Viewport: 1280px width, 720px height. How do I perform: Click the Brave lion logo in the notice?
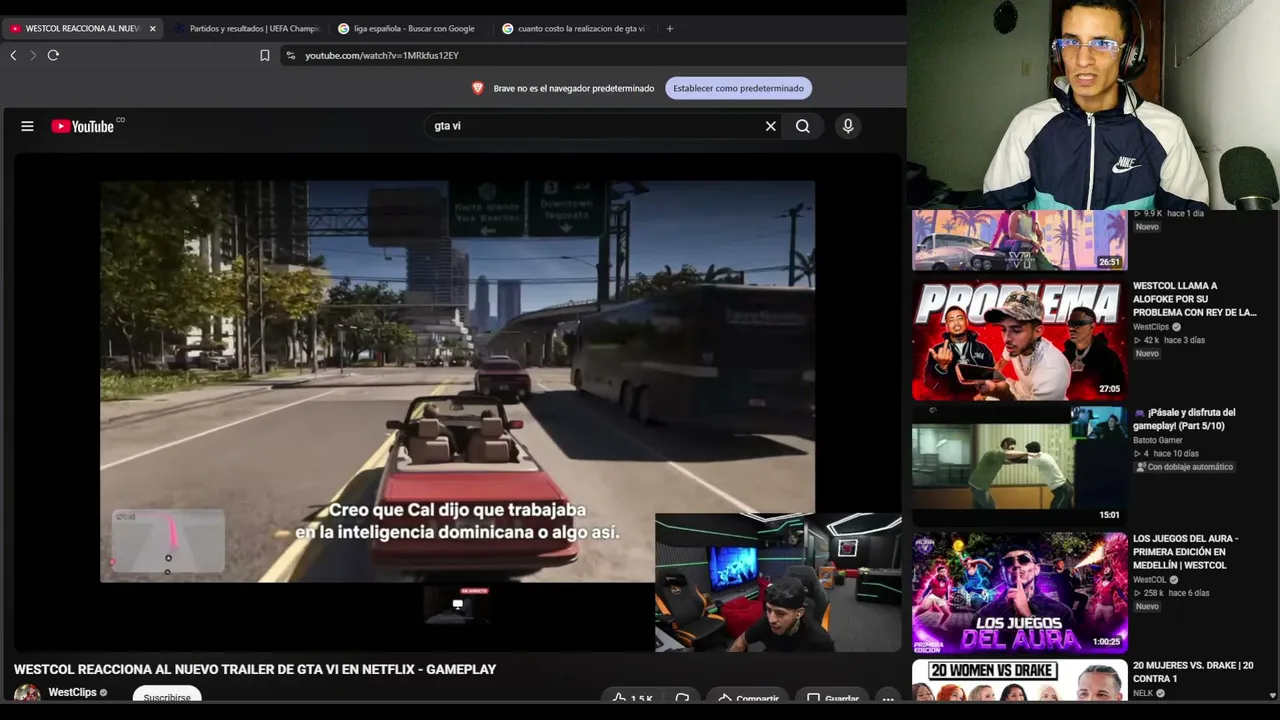[478, 88]
